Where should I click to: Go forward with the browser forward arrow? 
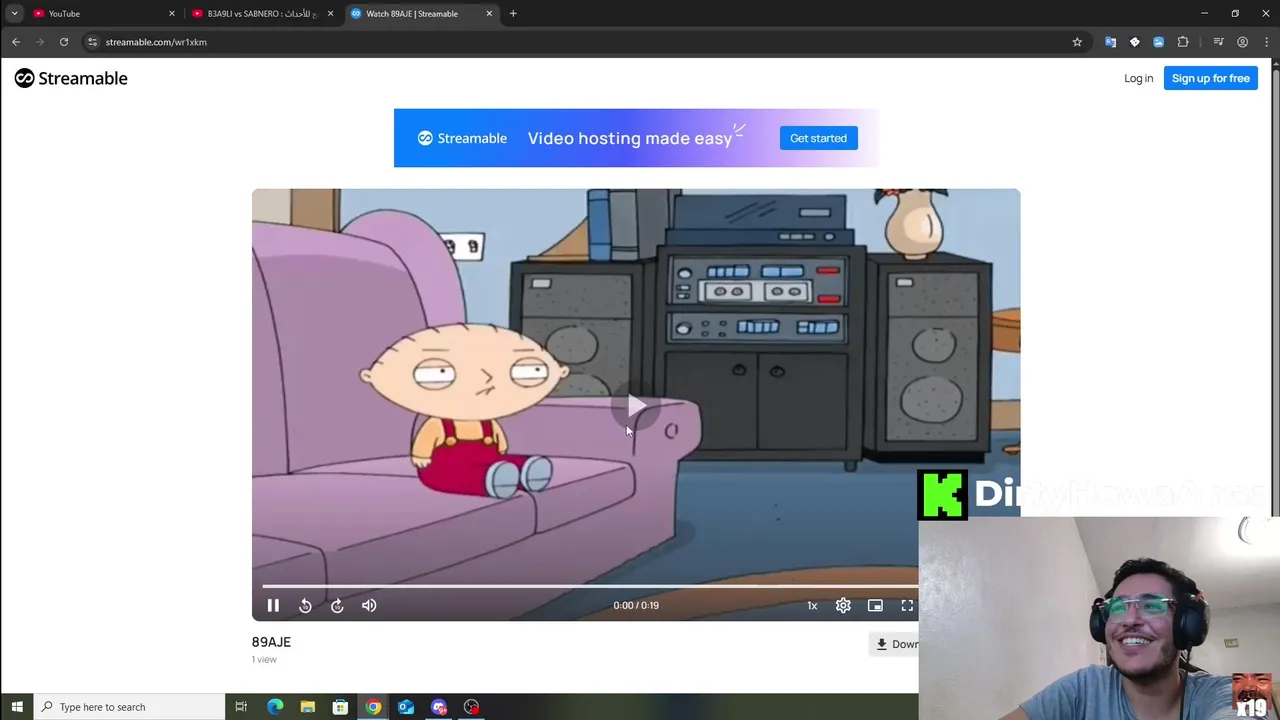(x=40, y=42)
